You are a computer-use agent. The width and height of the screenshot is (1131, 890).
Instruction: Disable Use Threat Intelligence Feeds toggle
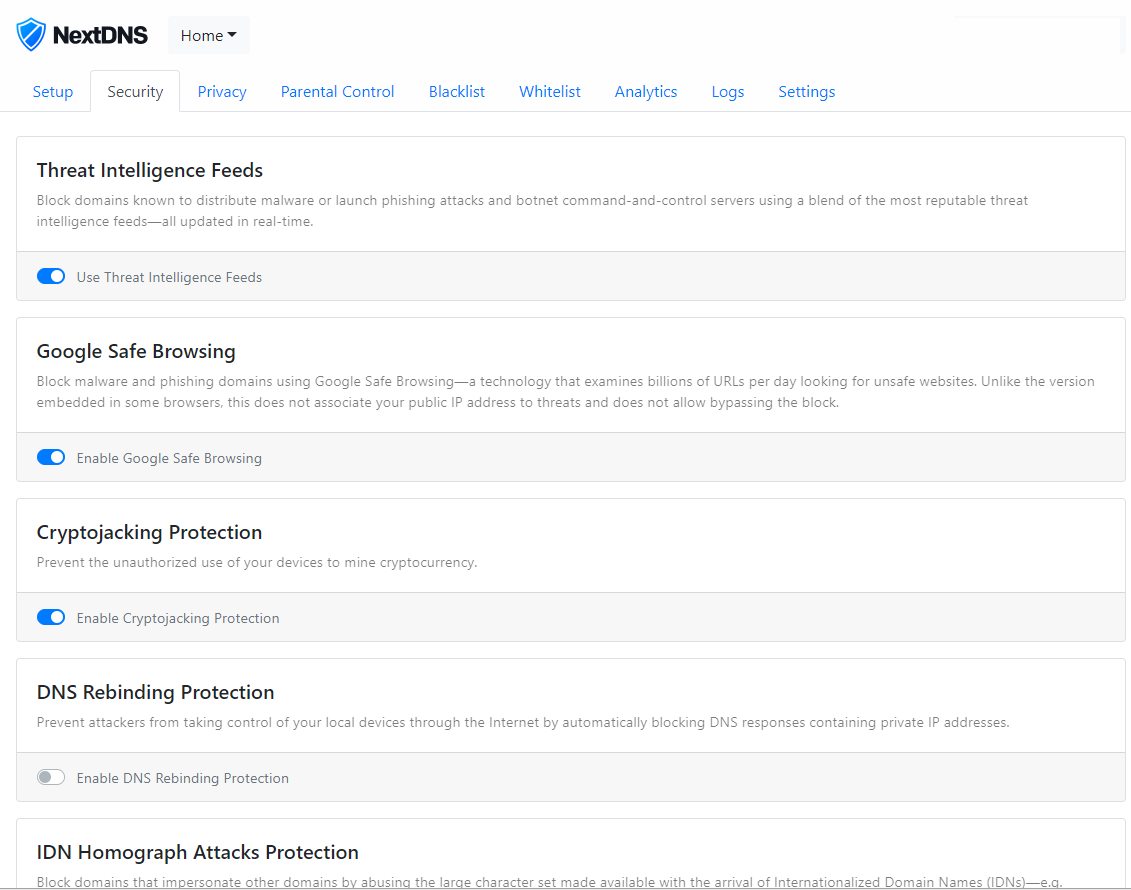tap(50, 276)
